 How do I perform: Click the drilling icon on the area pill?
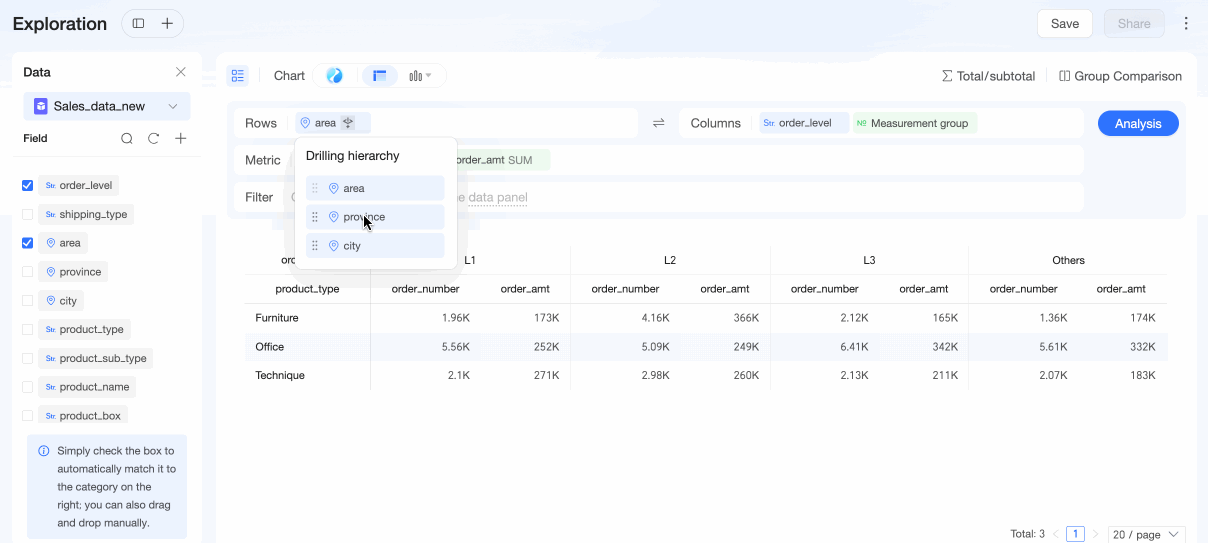click(348, 123)
